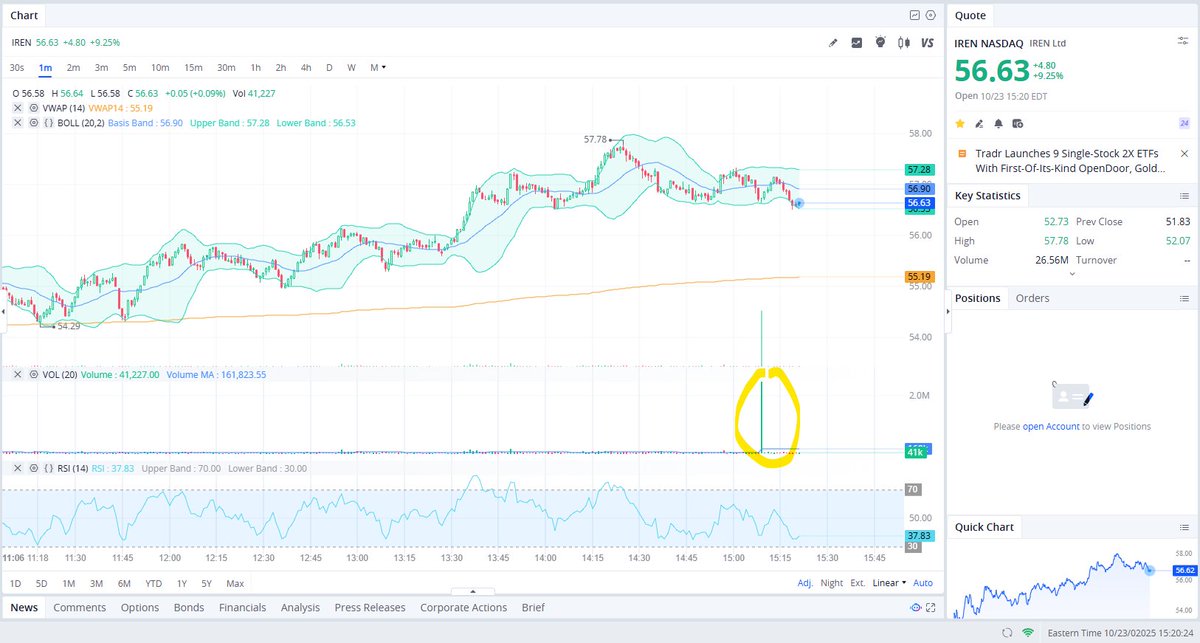The height and width of the screenshot is (643, 1200).
Task: Change candlestick chart type
Action: tap(904, 42)
